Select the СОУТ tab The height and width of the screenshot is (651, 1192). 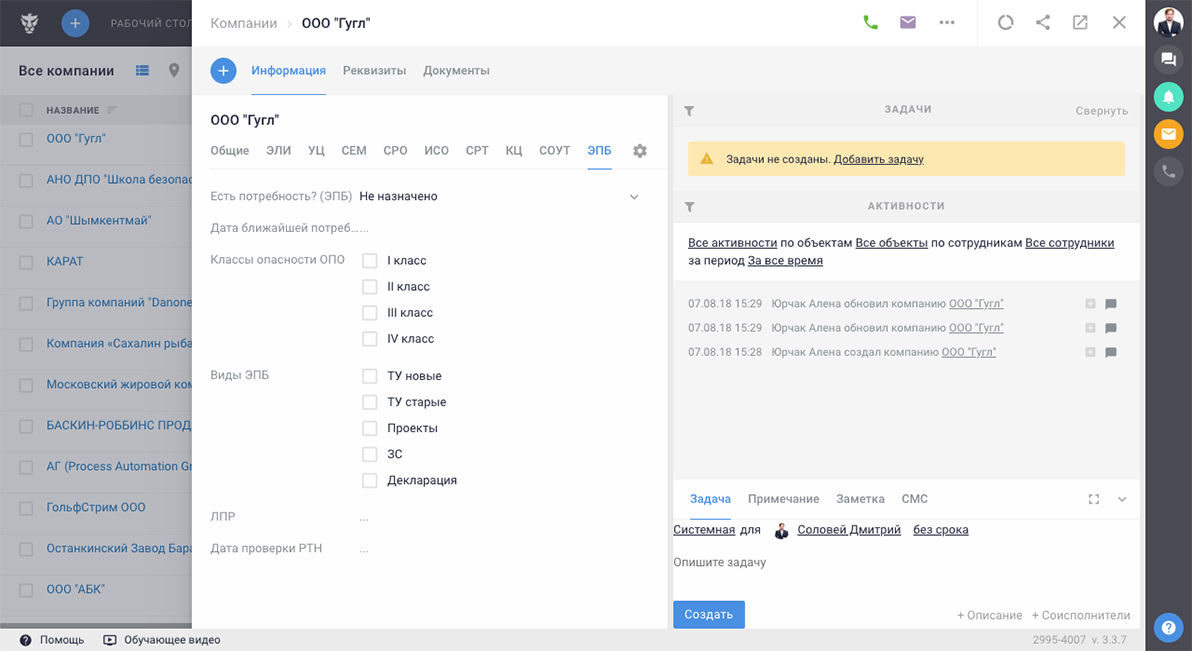(x=554, y=151)
